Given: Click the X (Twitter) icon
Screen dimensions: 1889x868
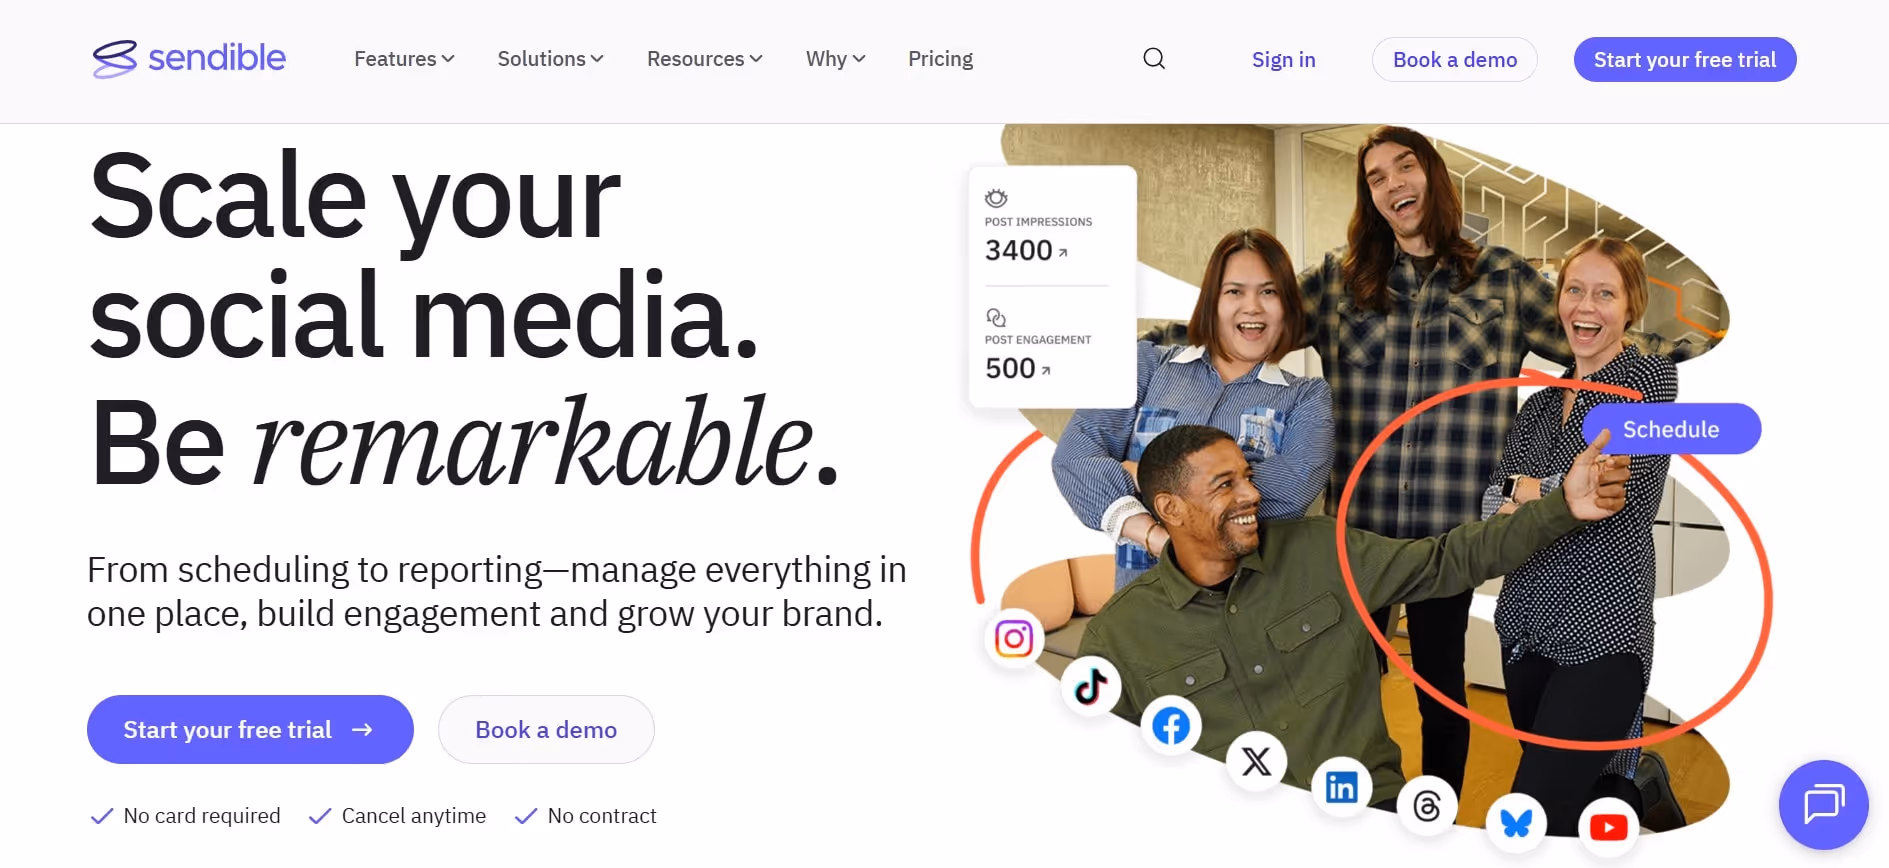Looking at the screenshot, I should (x=1257, y=762).
